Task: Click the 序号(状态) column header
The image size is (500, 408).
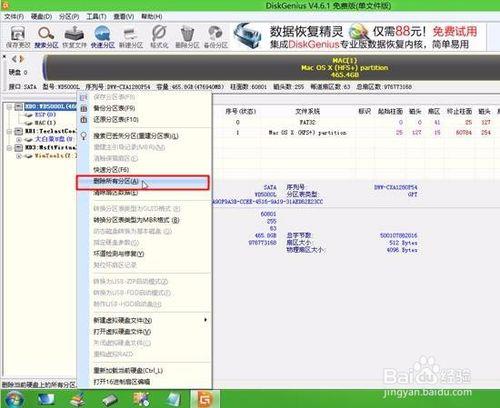Action: pos(241,111)
